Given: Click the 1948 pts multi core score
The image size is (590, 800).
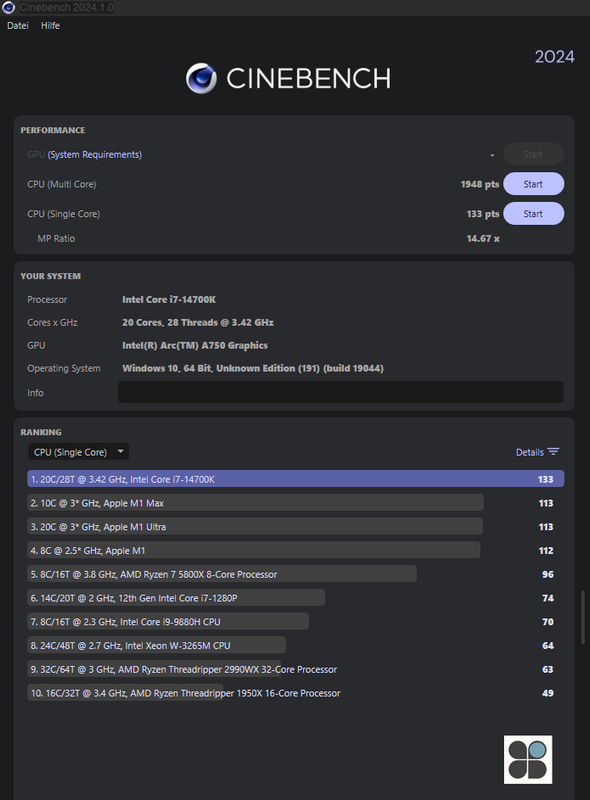Looking at the screenshot, I should 480,184.
